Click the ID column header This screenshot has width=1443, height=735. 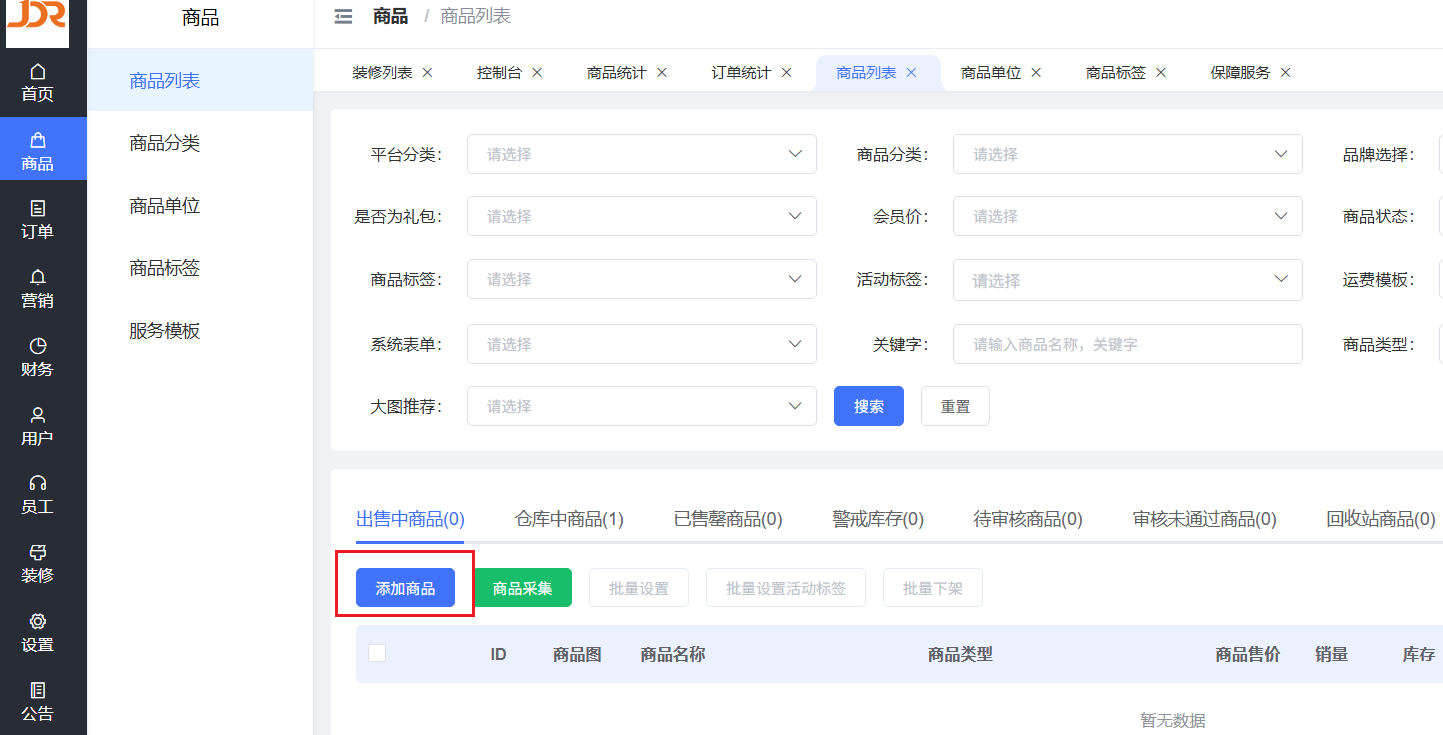498,654
